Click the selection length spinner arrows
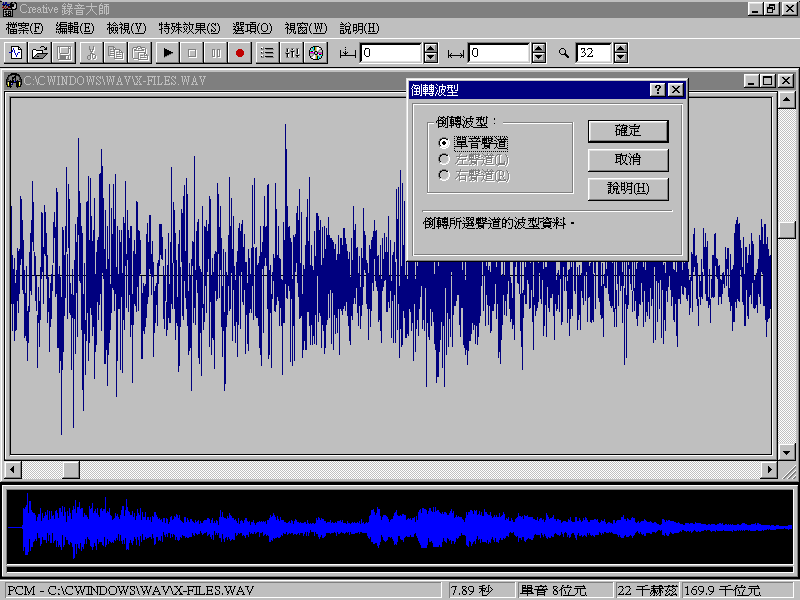 539,52
